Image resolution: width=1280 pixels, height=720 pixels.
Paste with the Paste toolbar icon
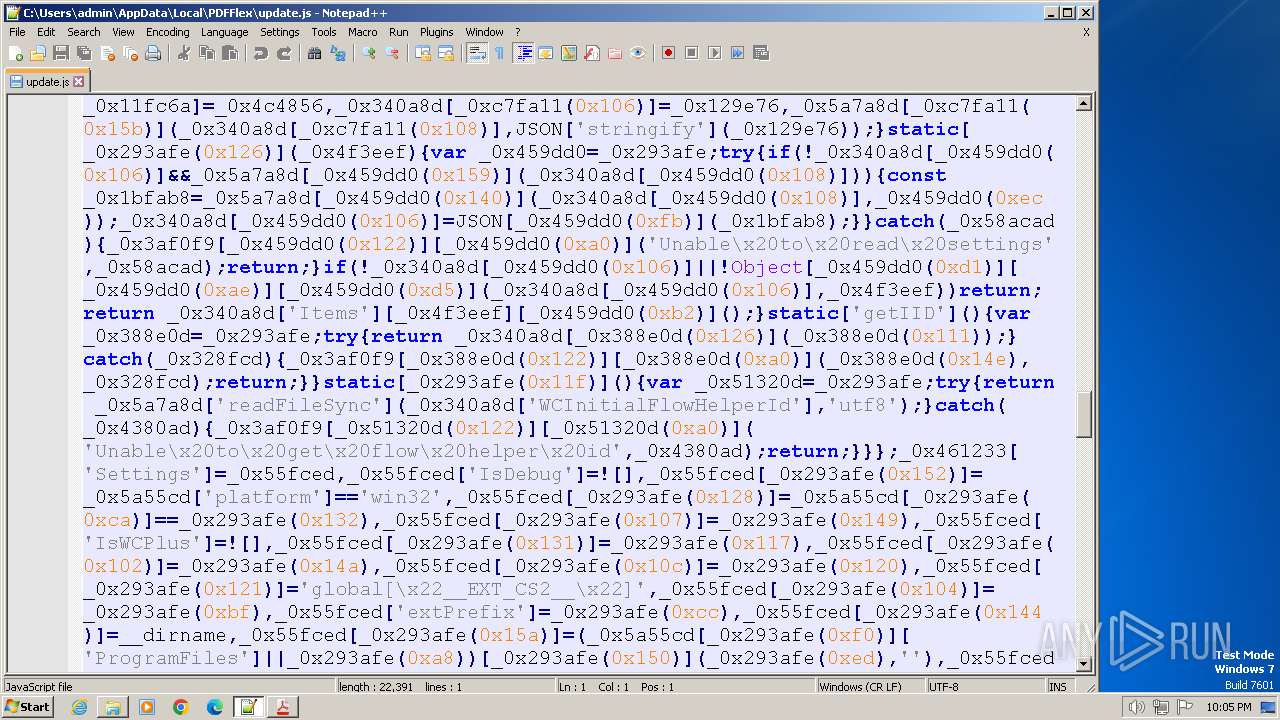click(229, 53)
